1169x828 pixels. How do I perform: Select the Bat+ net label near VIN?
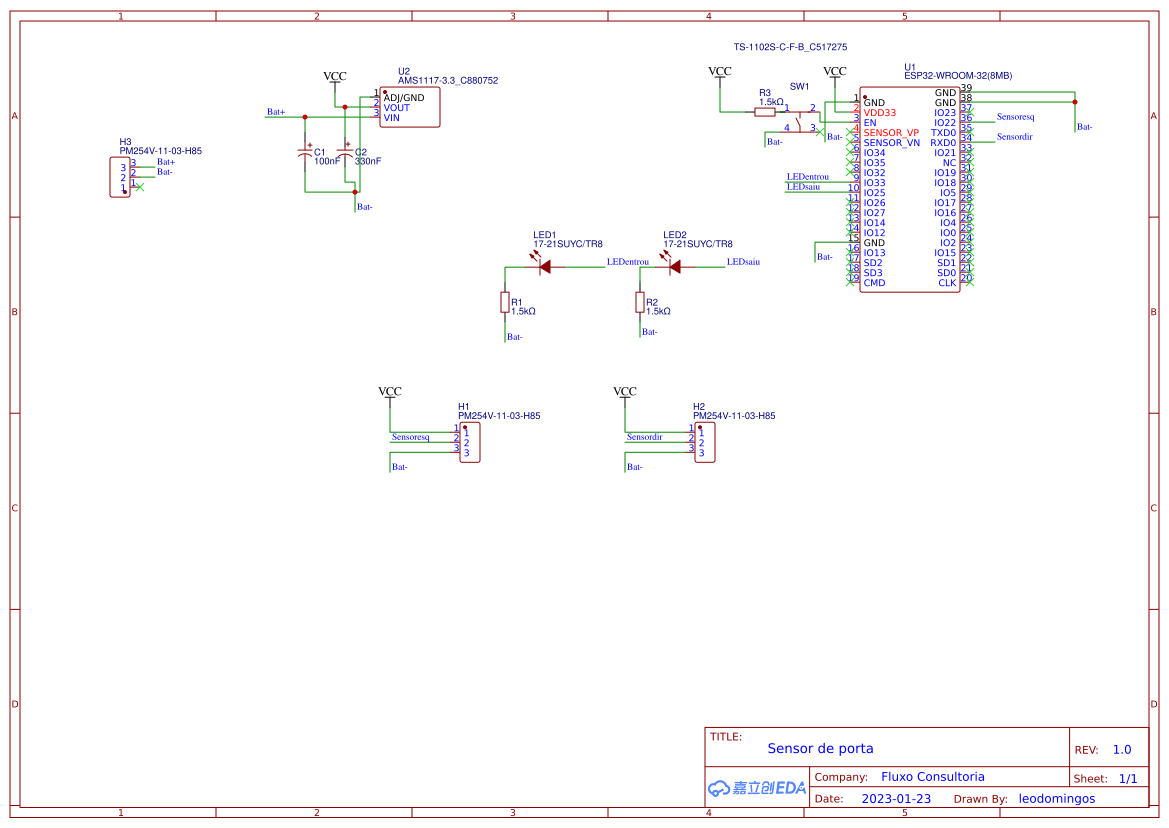click(x=276, y=112)
